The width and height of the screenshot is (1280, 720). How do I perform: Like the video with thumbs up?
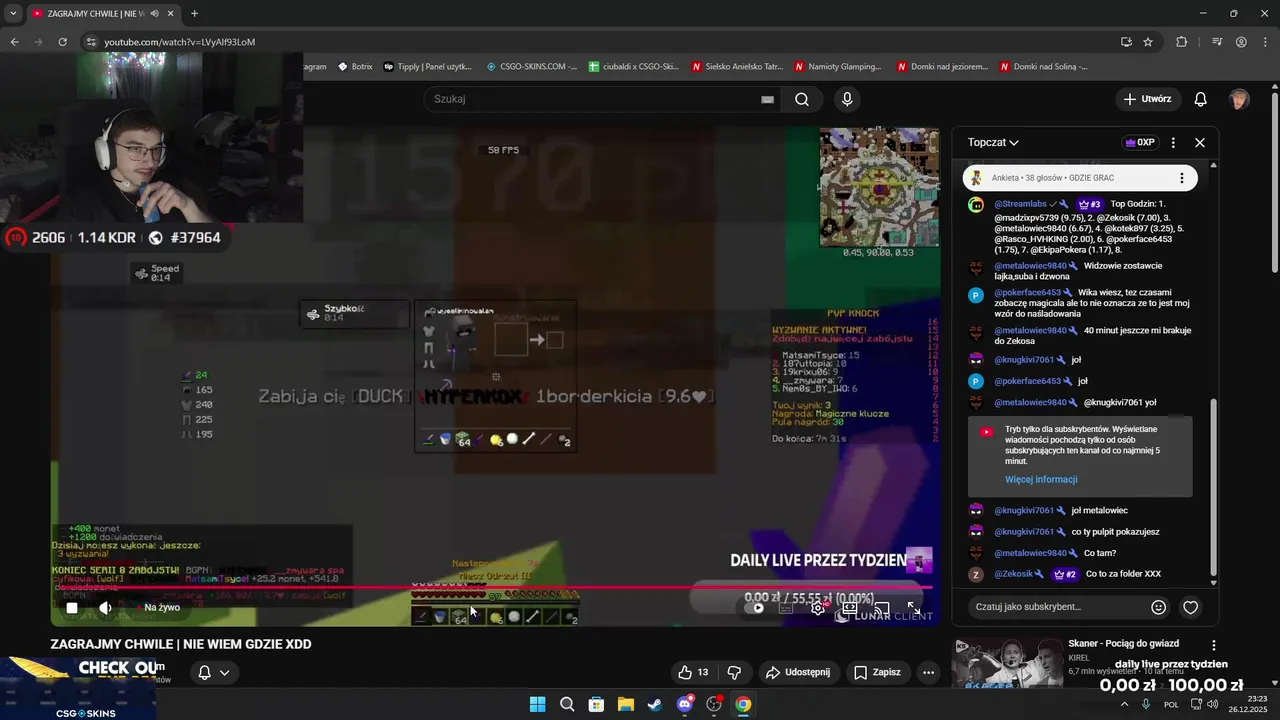pos(692,672)
